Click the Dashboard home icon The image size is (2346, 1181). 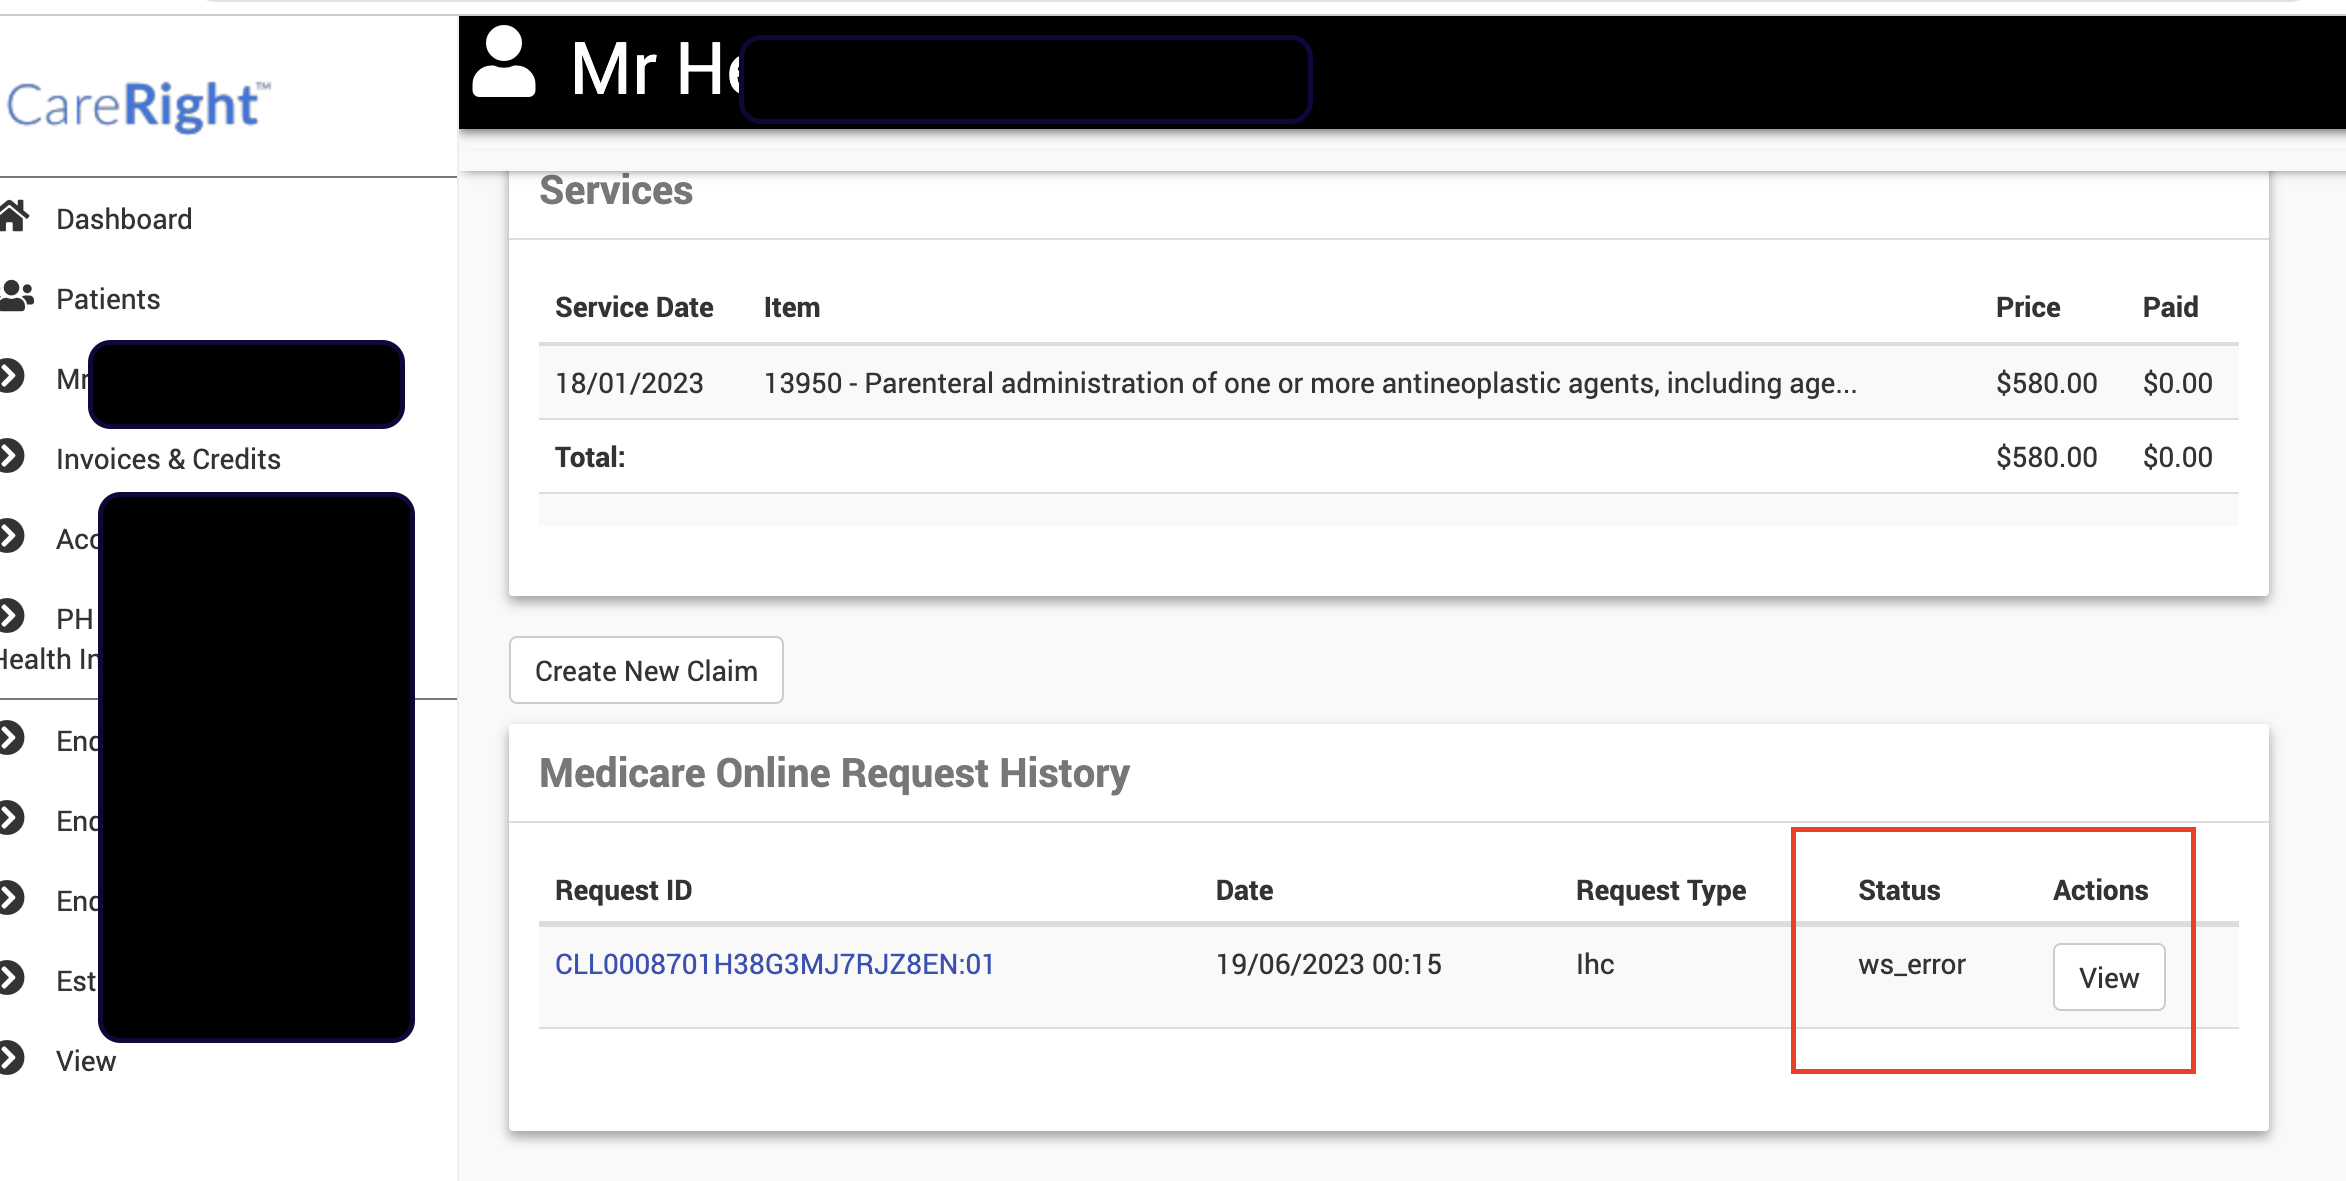pos(14,216)
